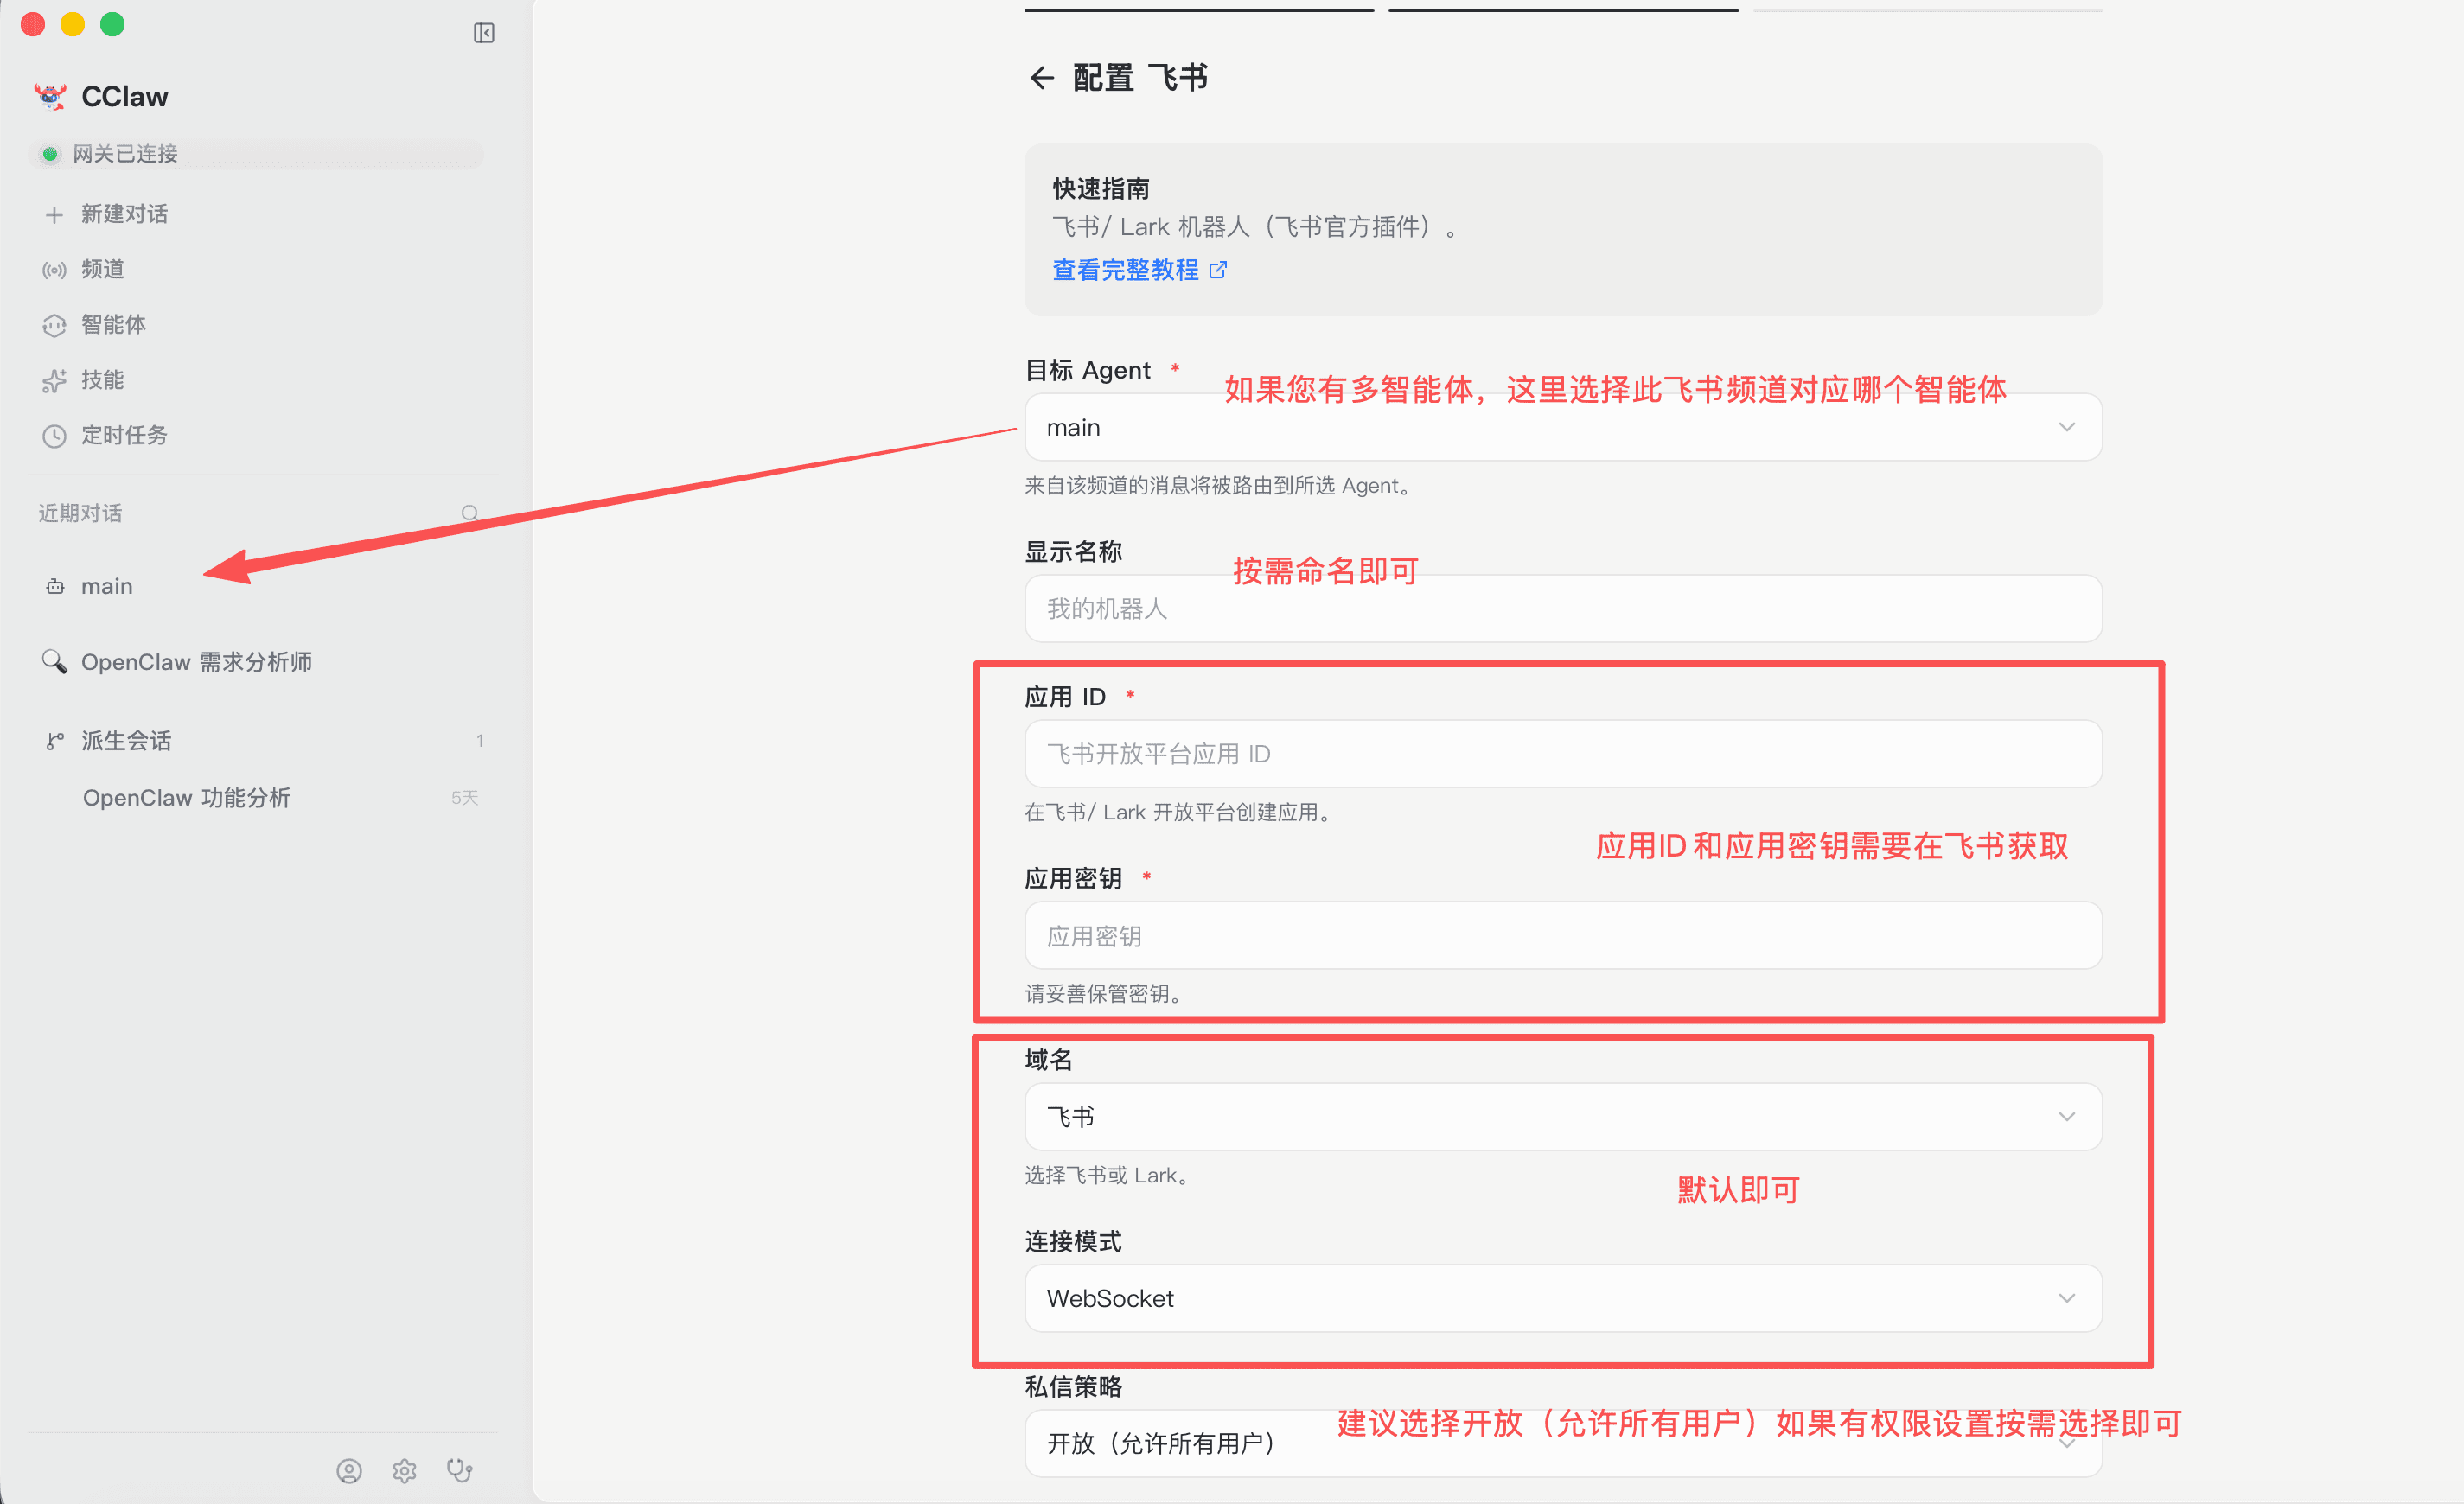Click the clock icon beside 定时任务
This screenshot has width=2464, height=1504.
pos(54,436)
